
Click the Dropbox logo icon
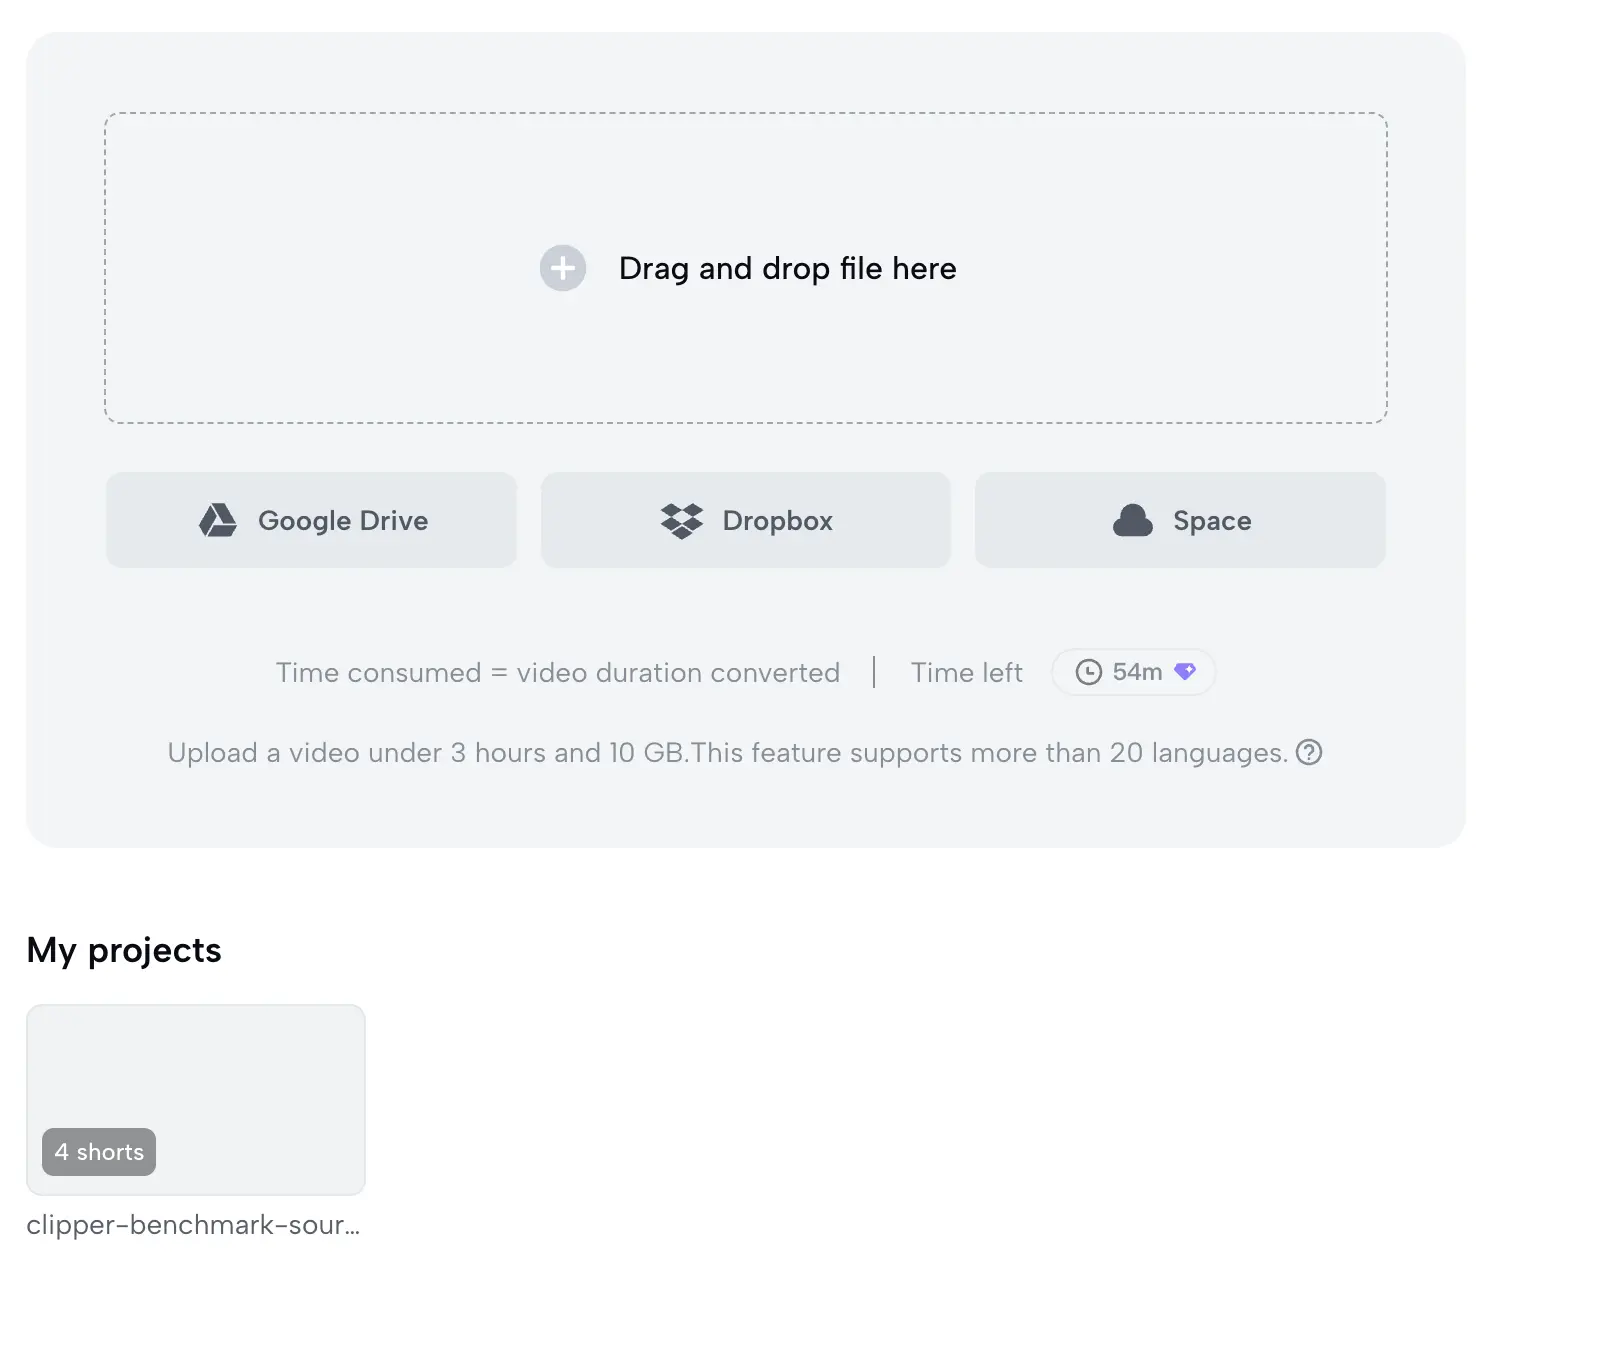pyautogui.click(x=682, y=521)
